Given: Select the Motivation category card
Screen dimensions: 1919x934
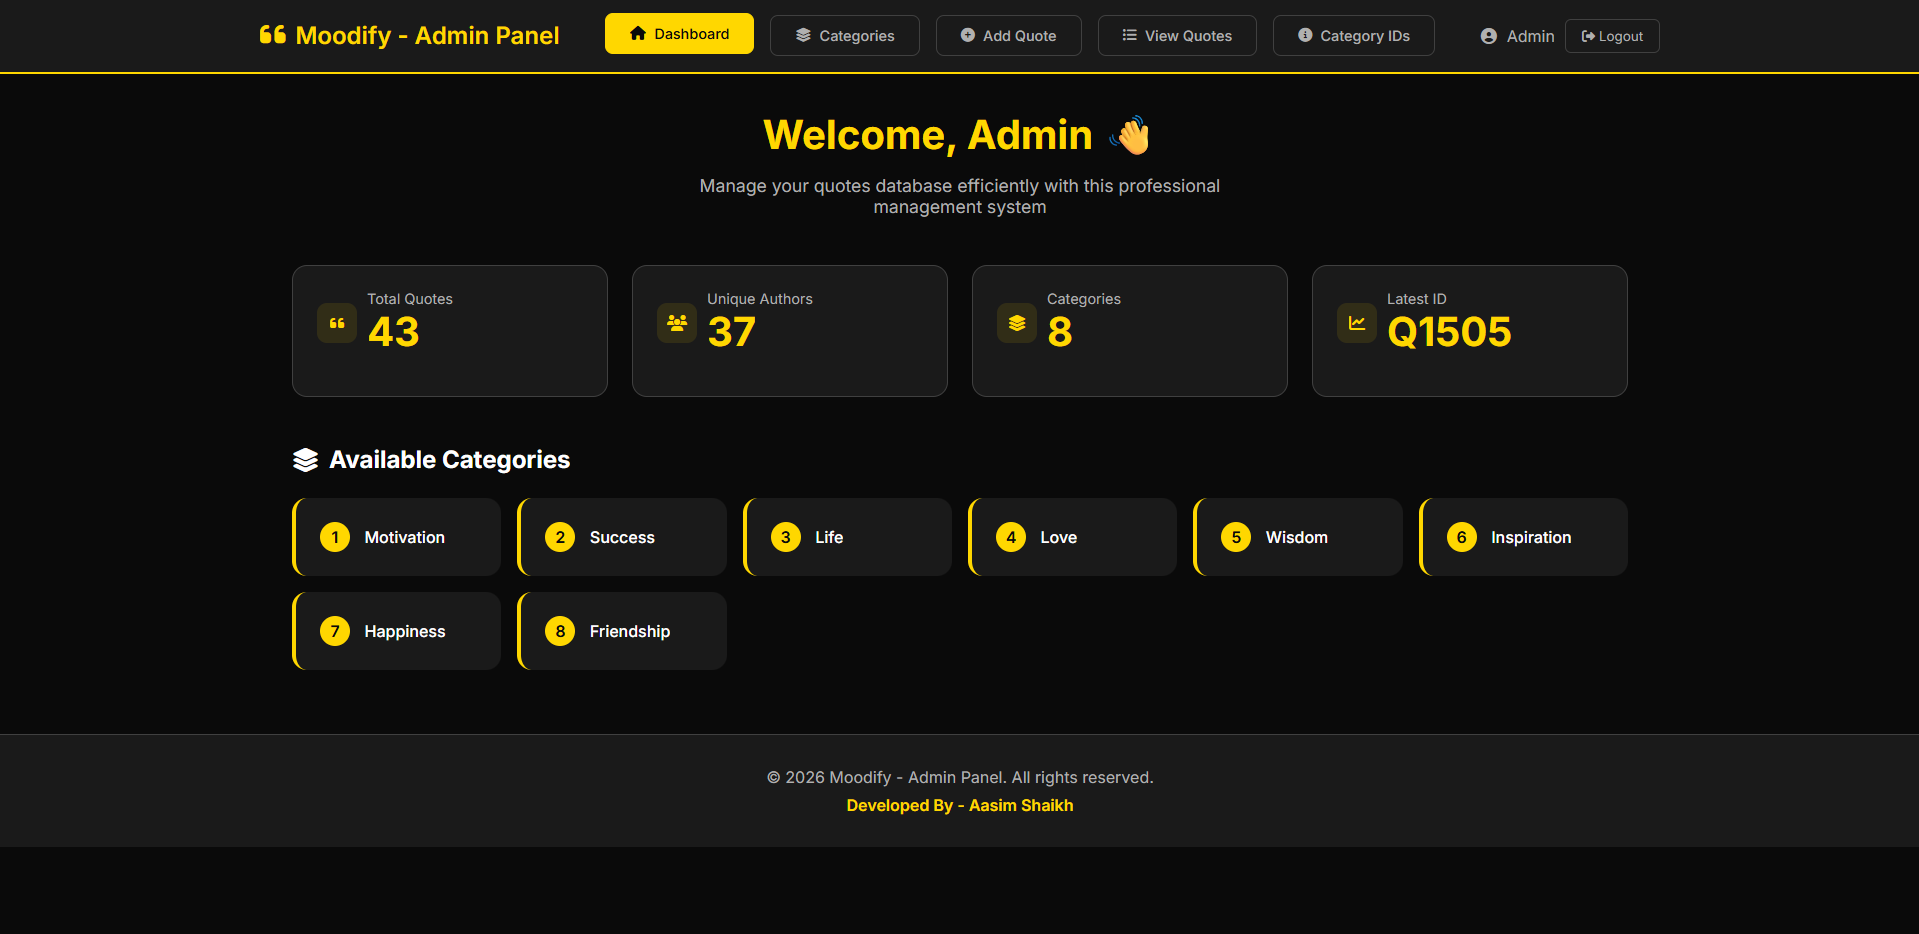Looking at the screenshot, I should [397, 537].
